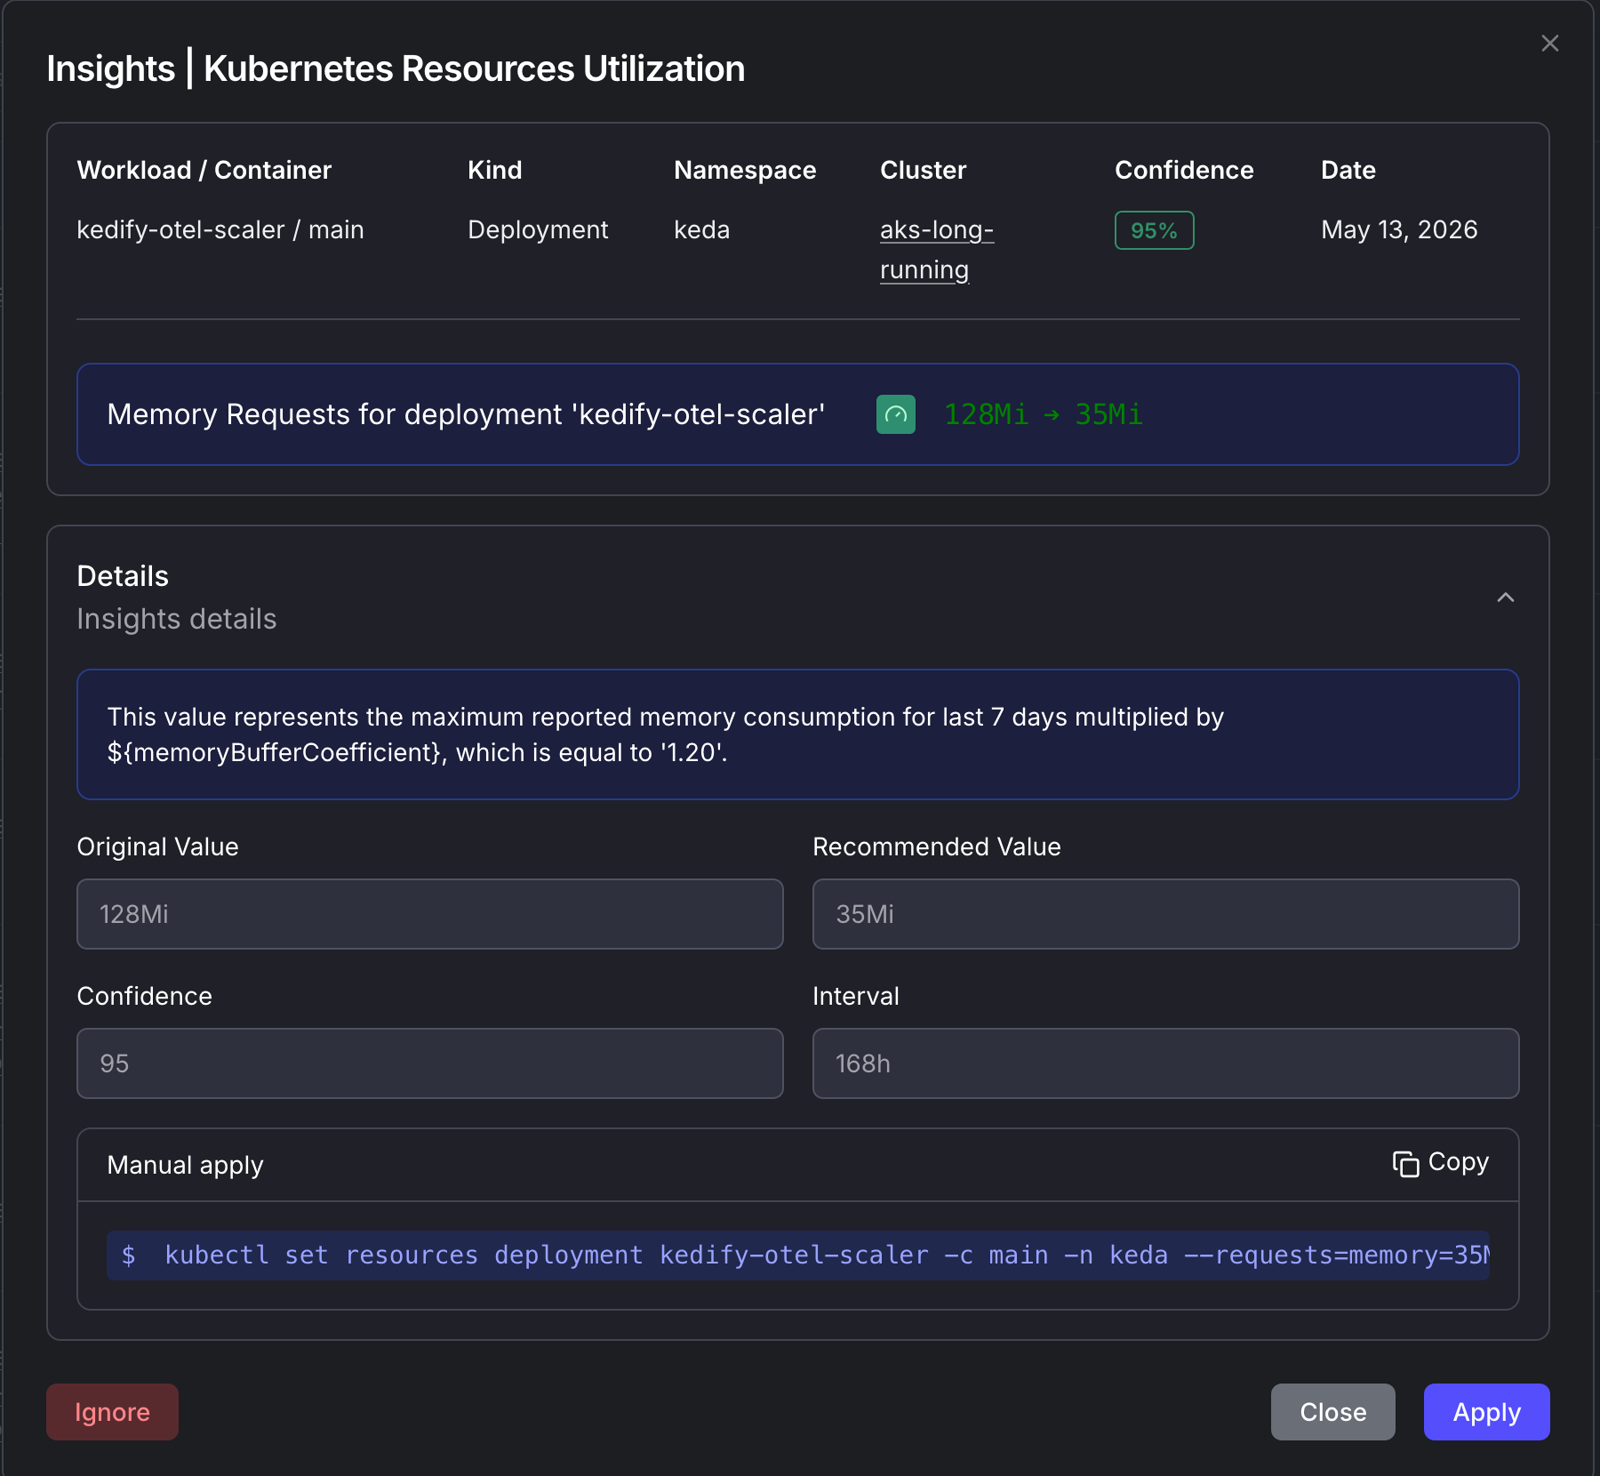Click the 'May 13, 2026' date value
This screenshot has width=1600, height=1476.
1399,230
